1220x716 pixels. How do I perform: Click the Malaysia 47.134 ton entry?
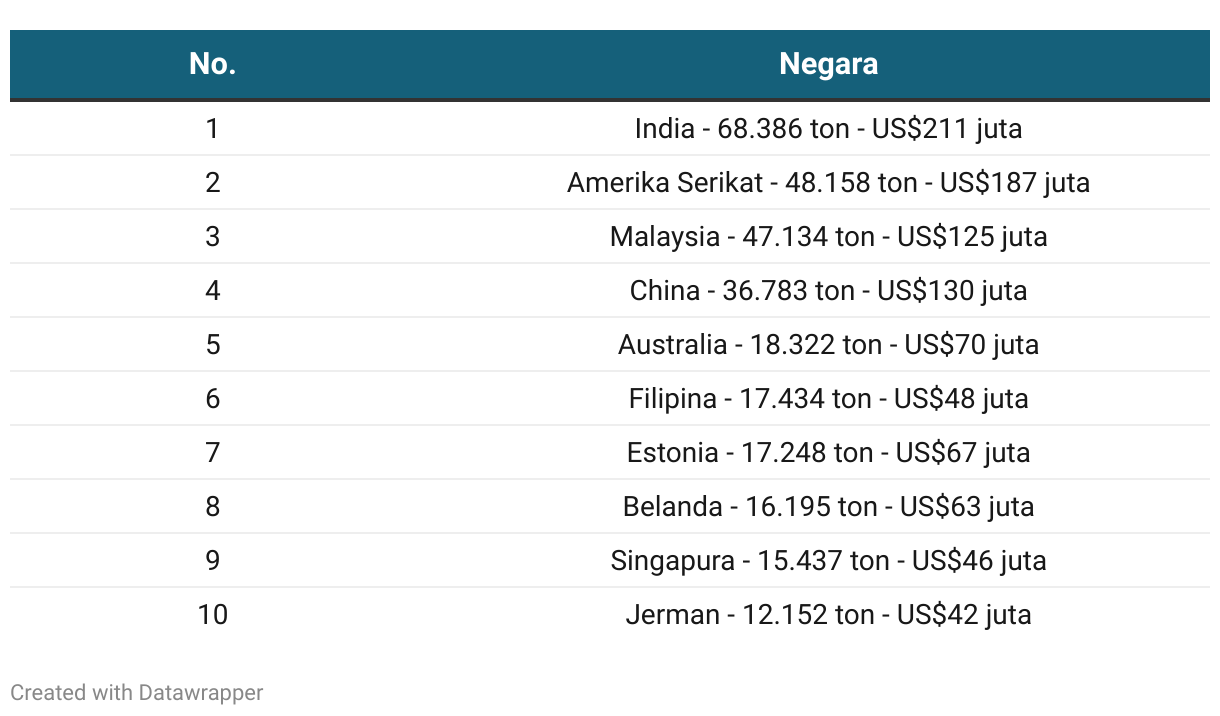pos(828,237)
